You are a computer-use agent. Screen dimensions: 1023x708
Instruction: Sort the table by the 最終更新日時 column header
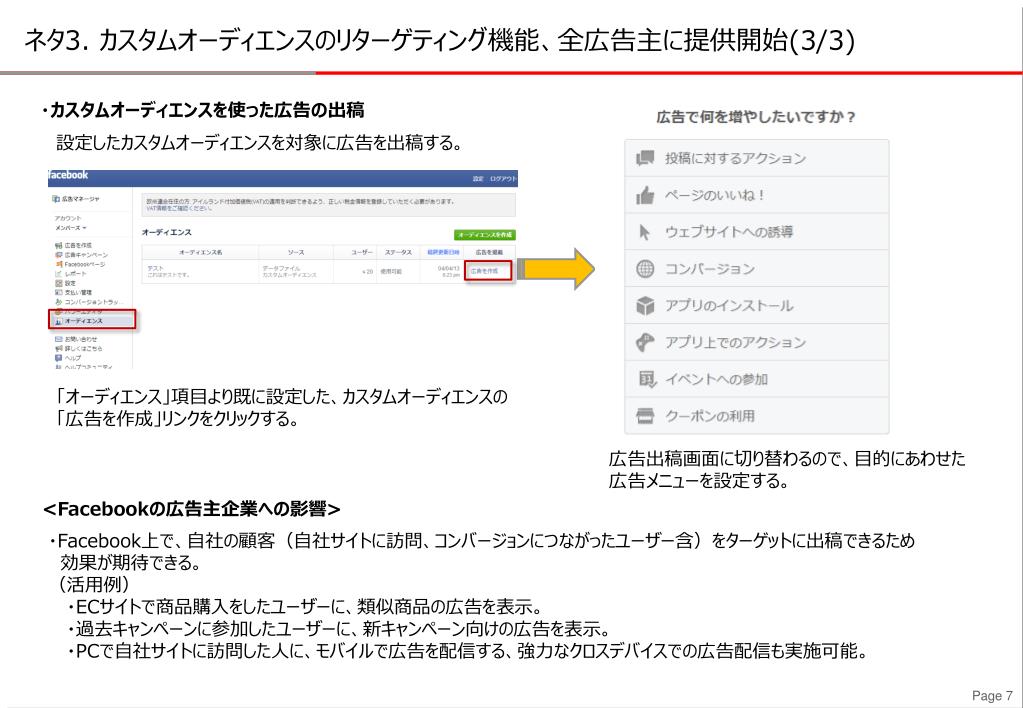coord(444,252)
